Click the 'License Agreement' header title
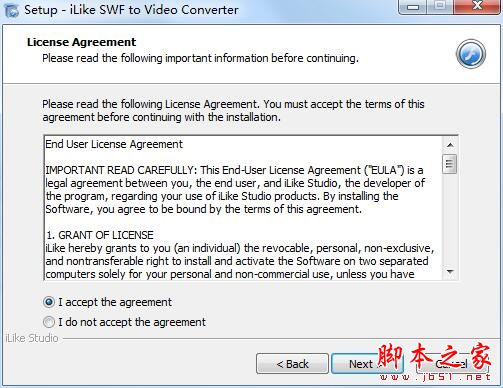 (x=81, y=42)
